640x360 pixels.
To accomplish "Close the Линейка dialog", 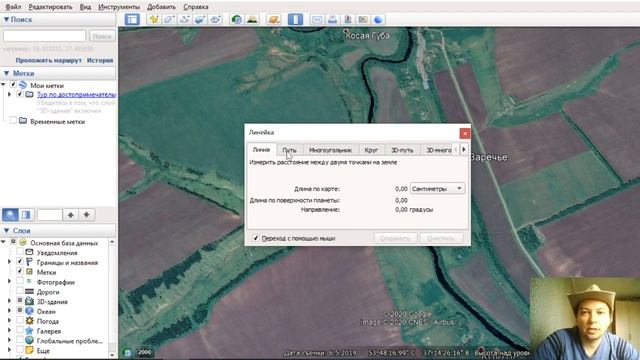I will [x=464, y=133].
